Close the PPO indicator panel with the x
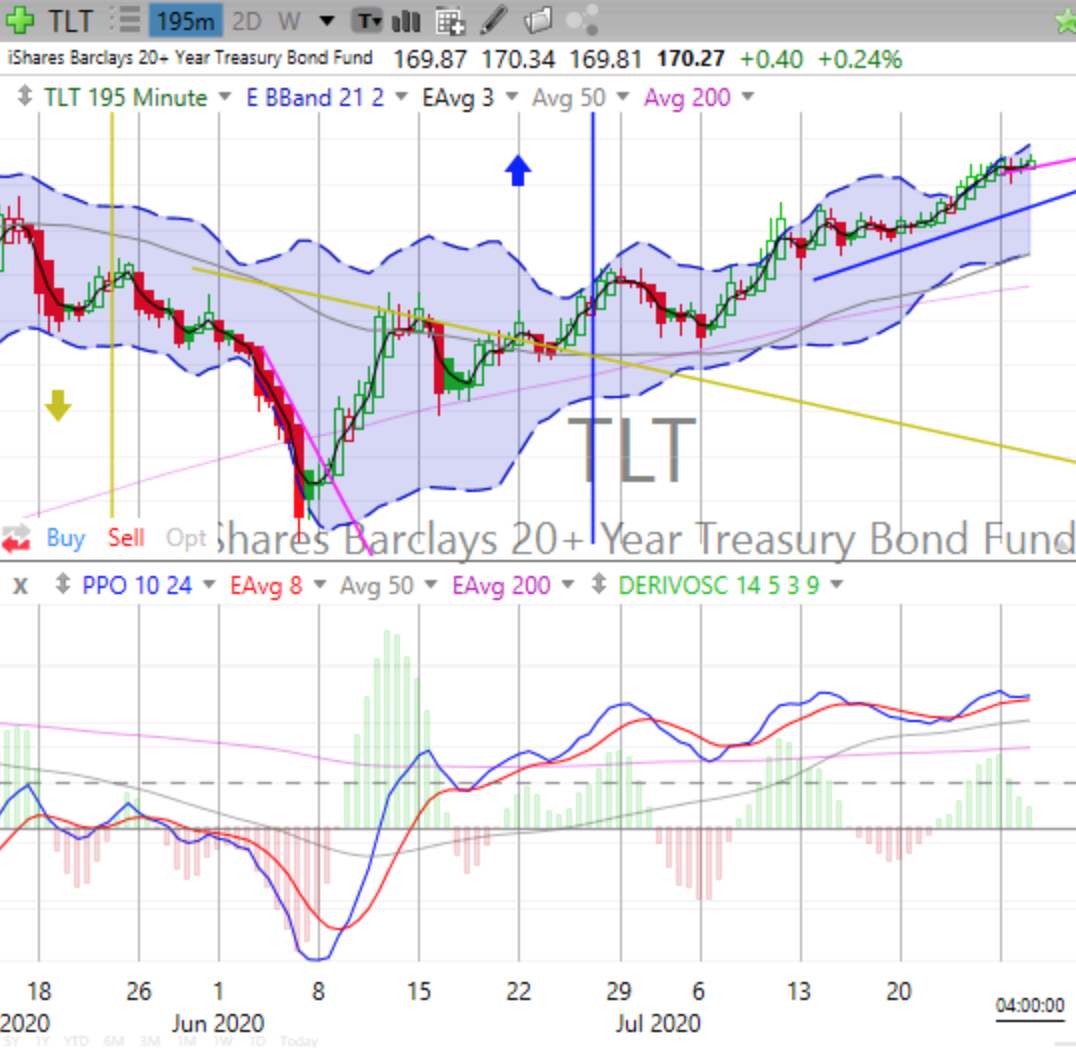The height and width of the screenshot is (1048, 1076). pos(20,585)
